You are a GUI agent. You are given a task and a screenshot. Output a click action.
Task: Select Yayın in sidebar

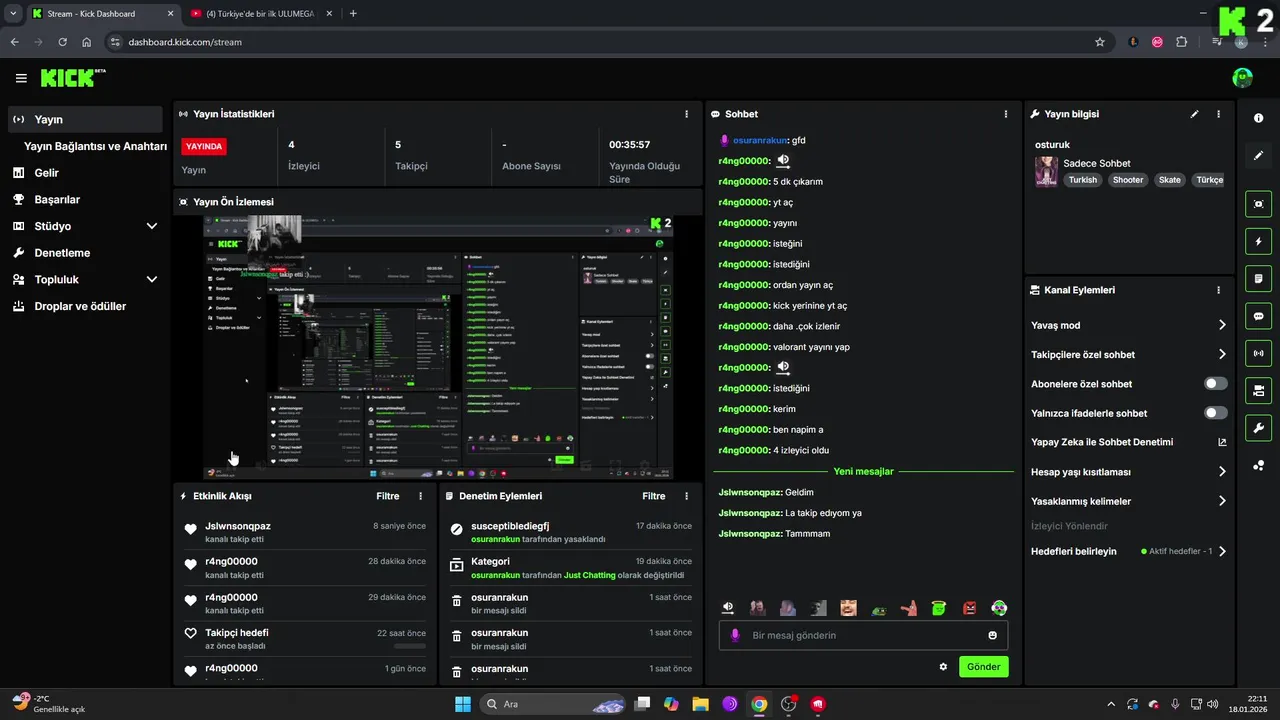coord(83,119)
